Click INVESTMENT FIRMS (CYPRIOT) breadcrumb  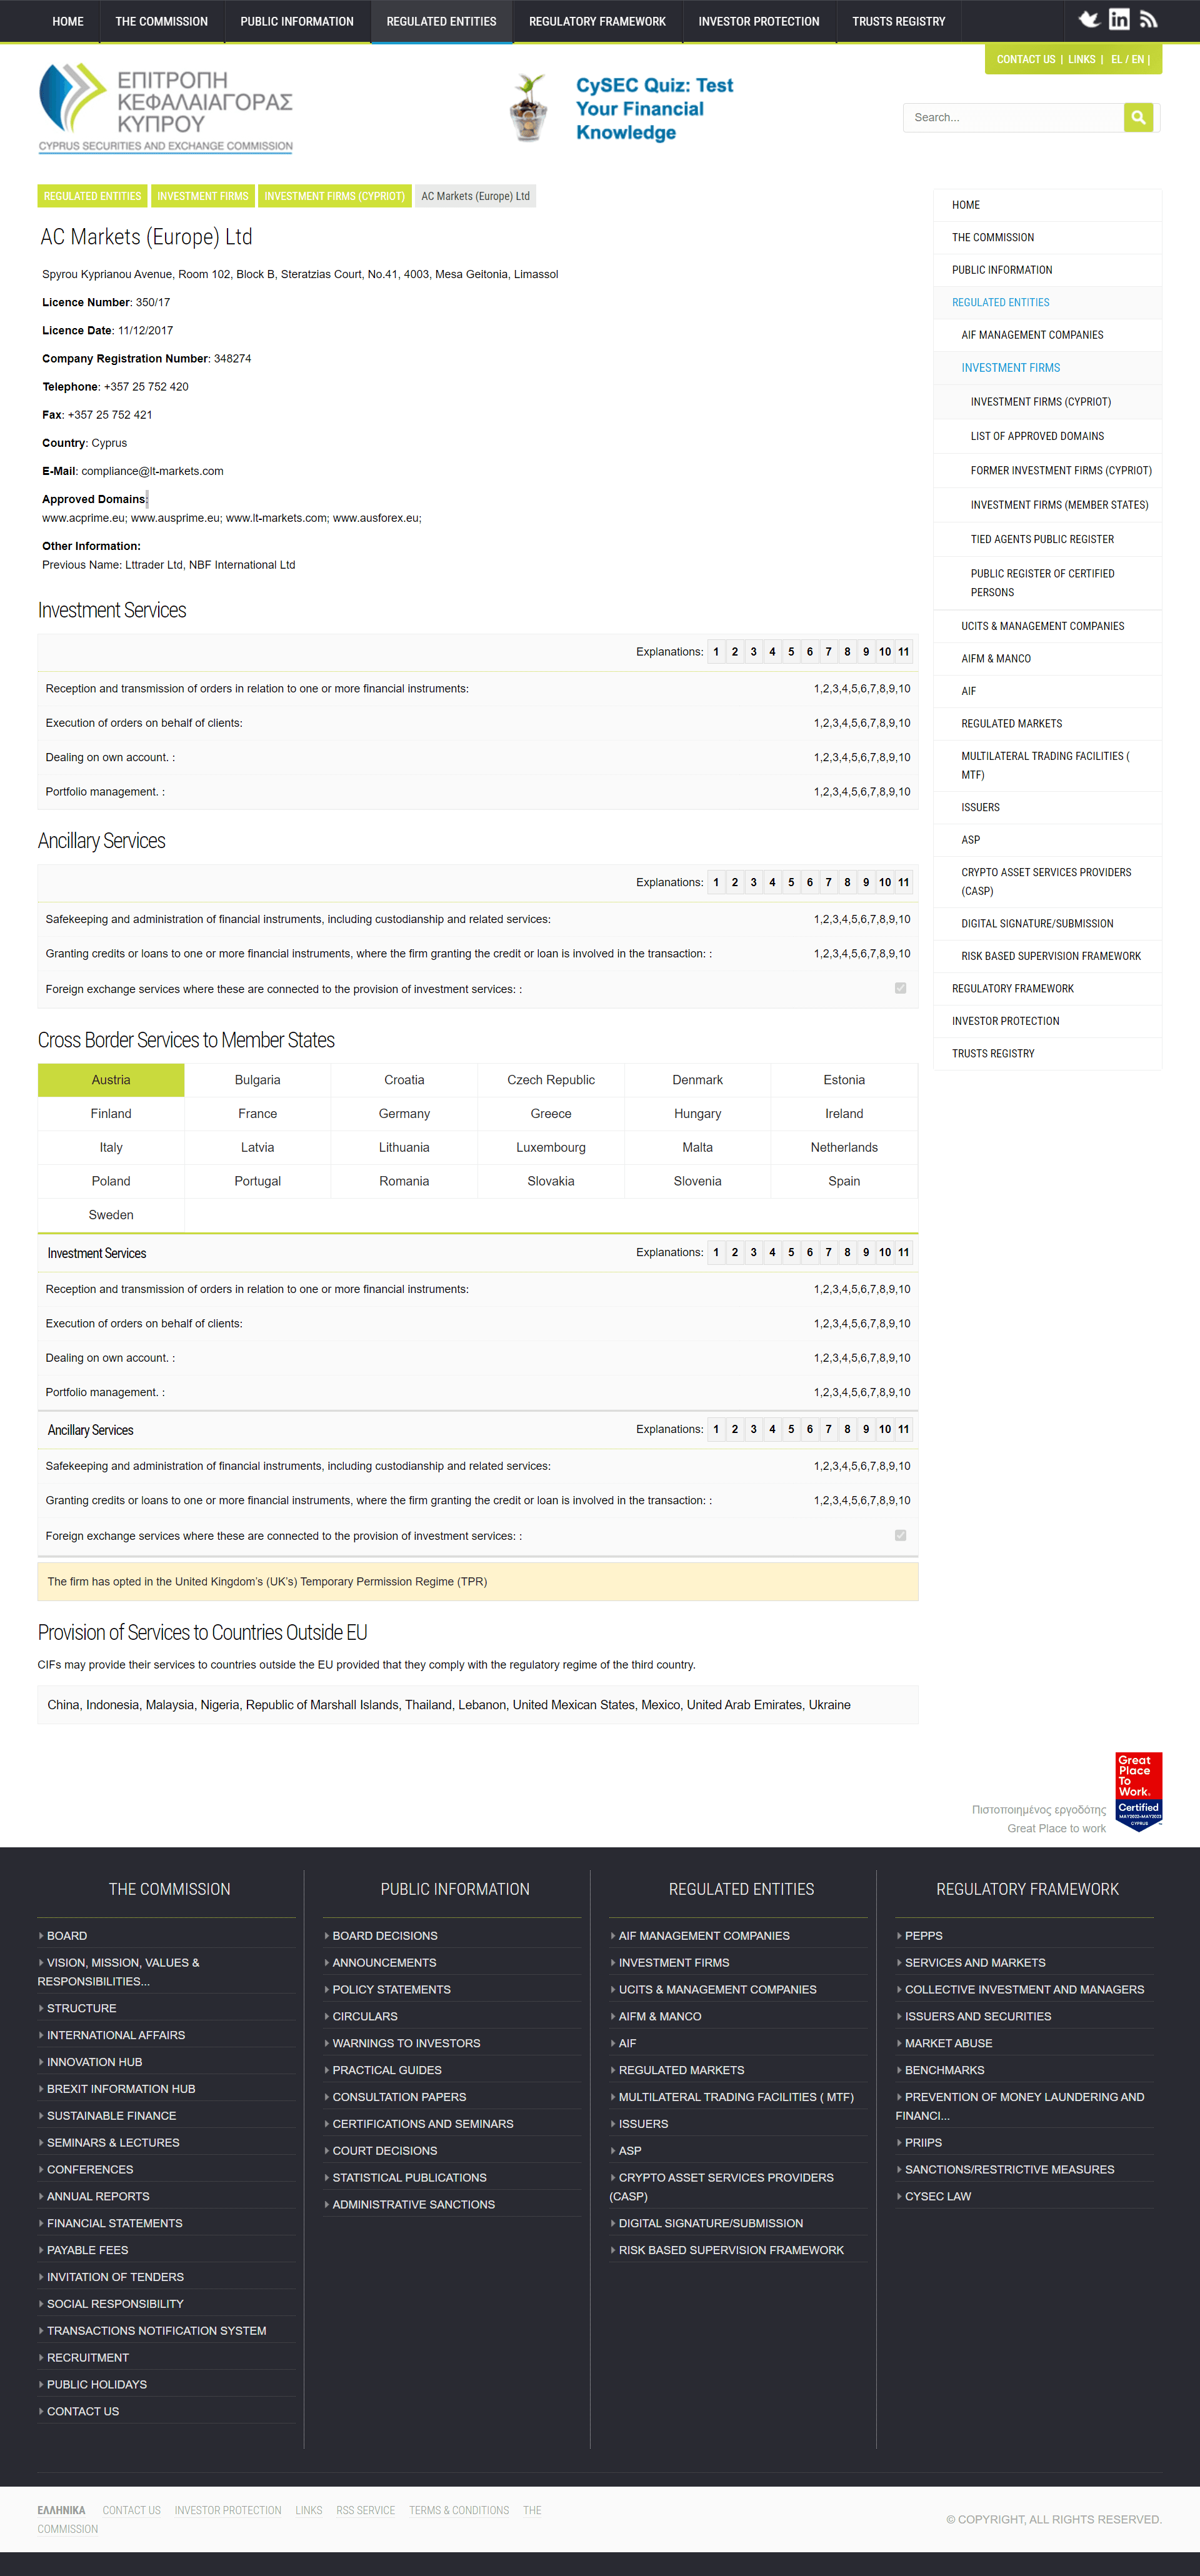point(334,196)
